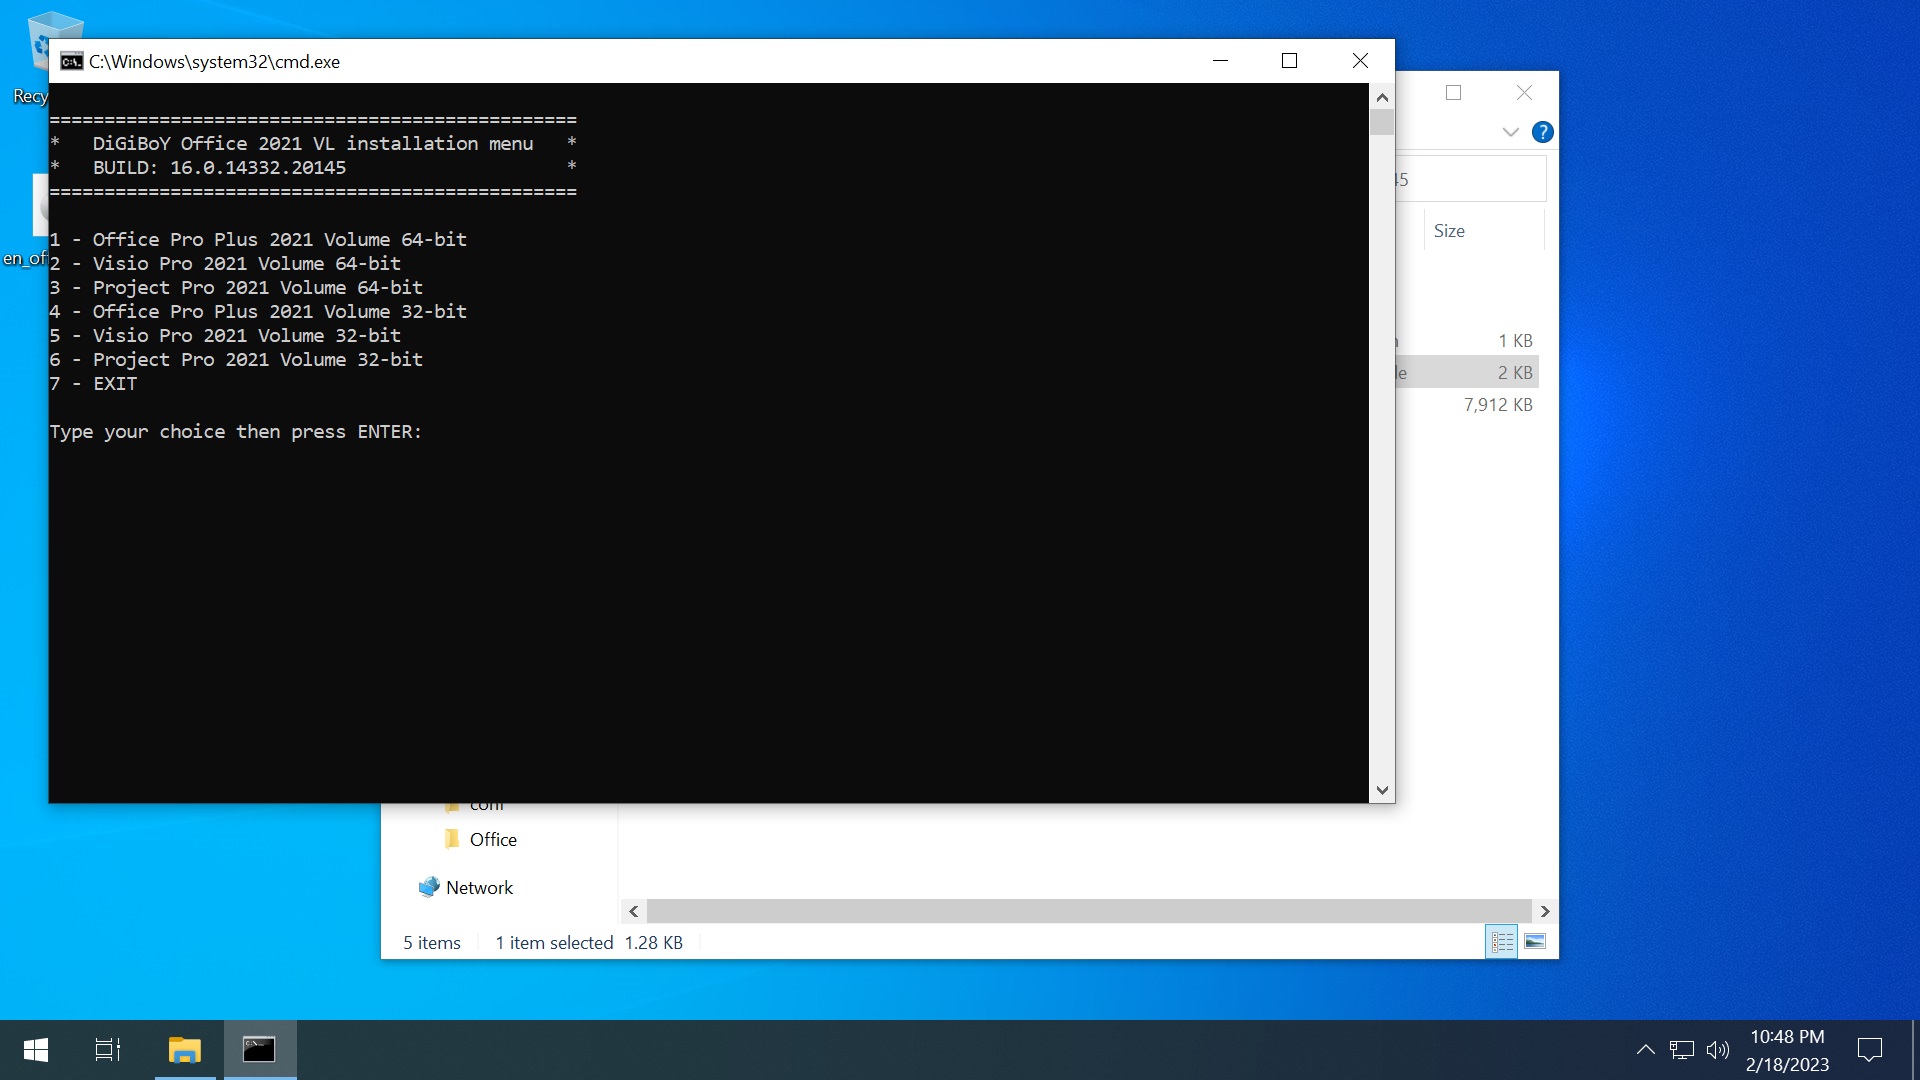Open the File Explorer help icon
This screenshot has height=1080, width=1920.
point(1543,132)
